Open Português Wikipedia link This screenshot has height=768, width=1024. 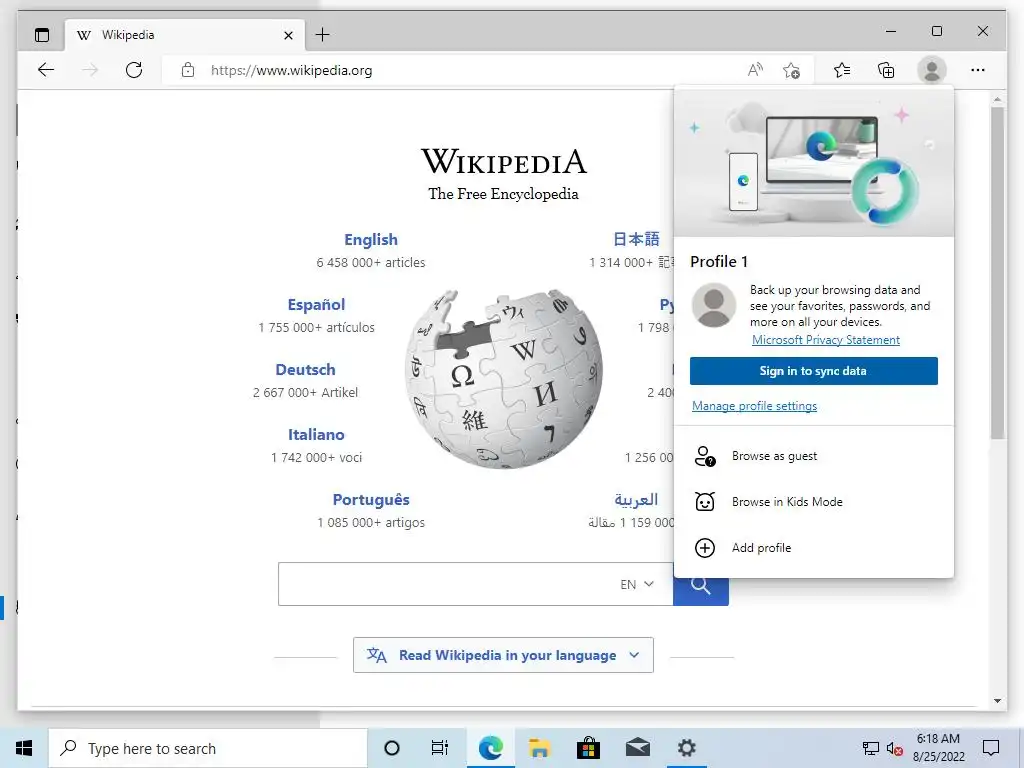(371, 500)
